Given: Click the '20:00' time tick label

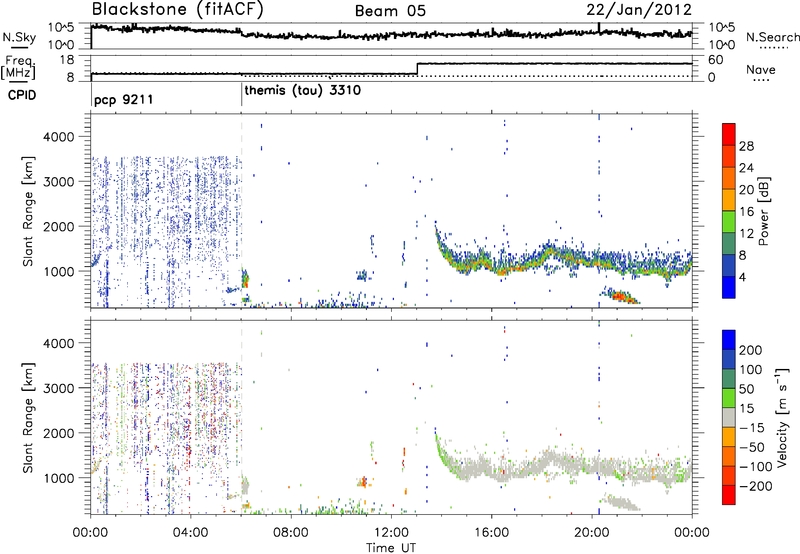Looking at the screenshot, I should [x=591, y=533].
